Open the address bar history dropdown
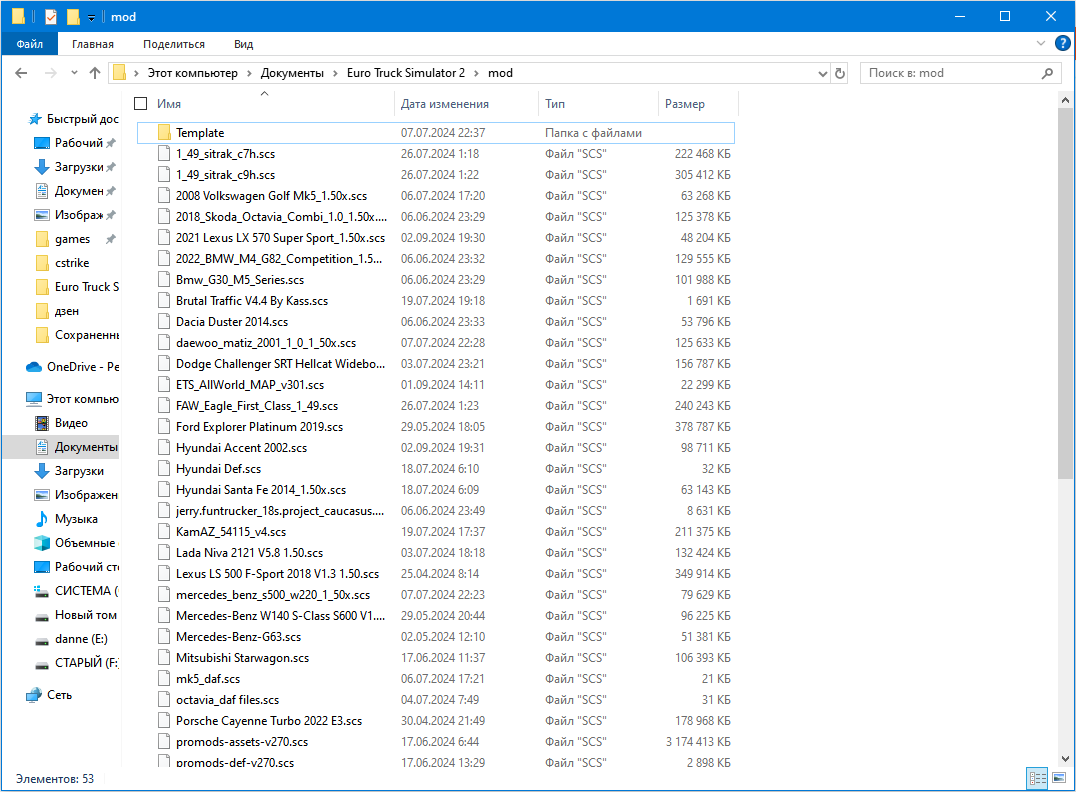1076x792 pixels. 823,73
